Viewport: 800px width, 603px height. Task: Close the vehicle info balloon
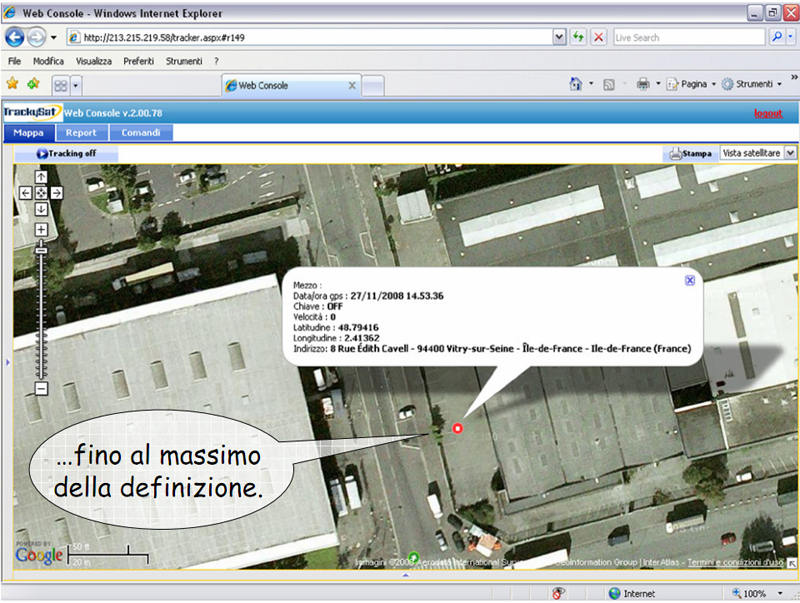[690, 280]
